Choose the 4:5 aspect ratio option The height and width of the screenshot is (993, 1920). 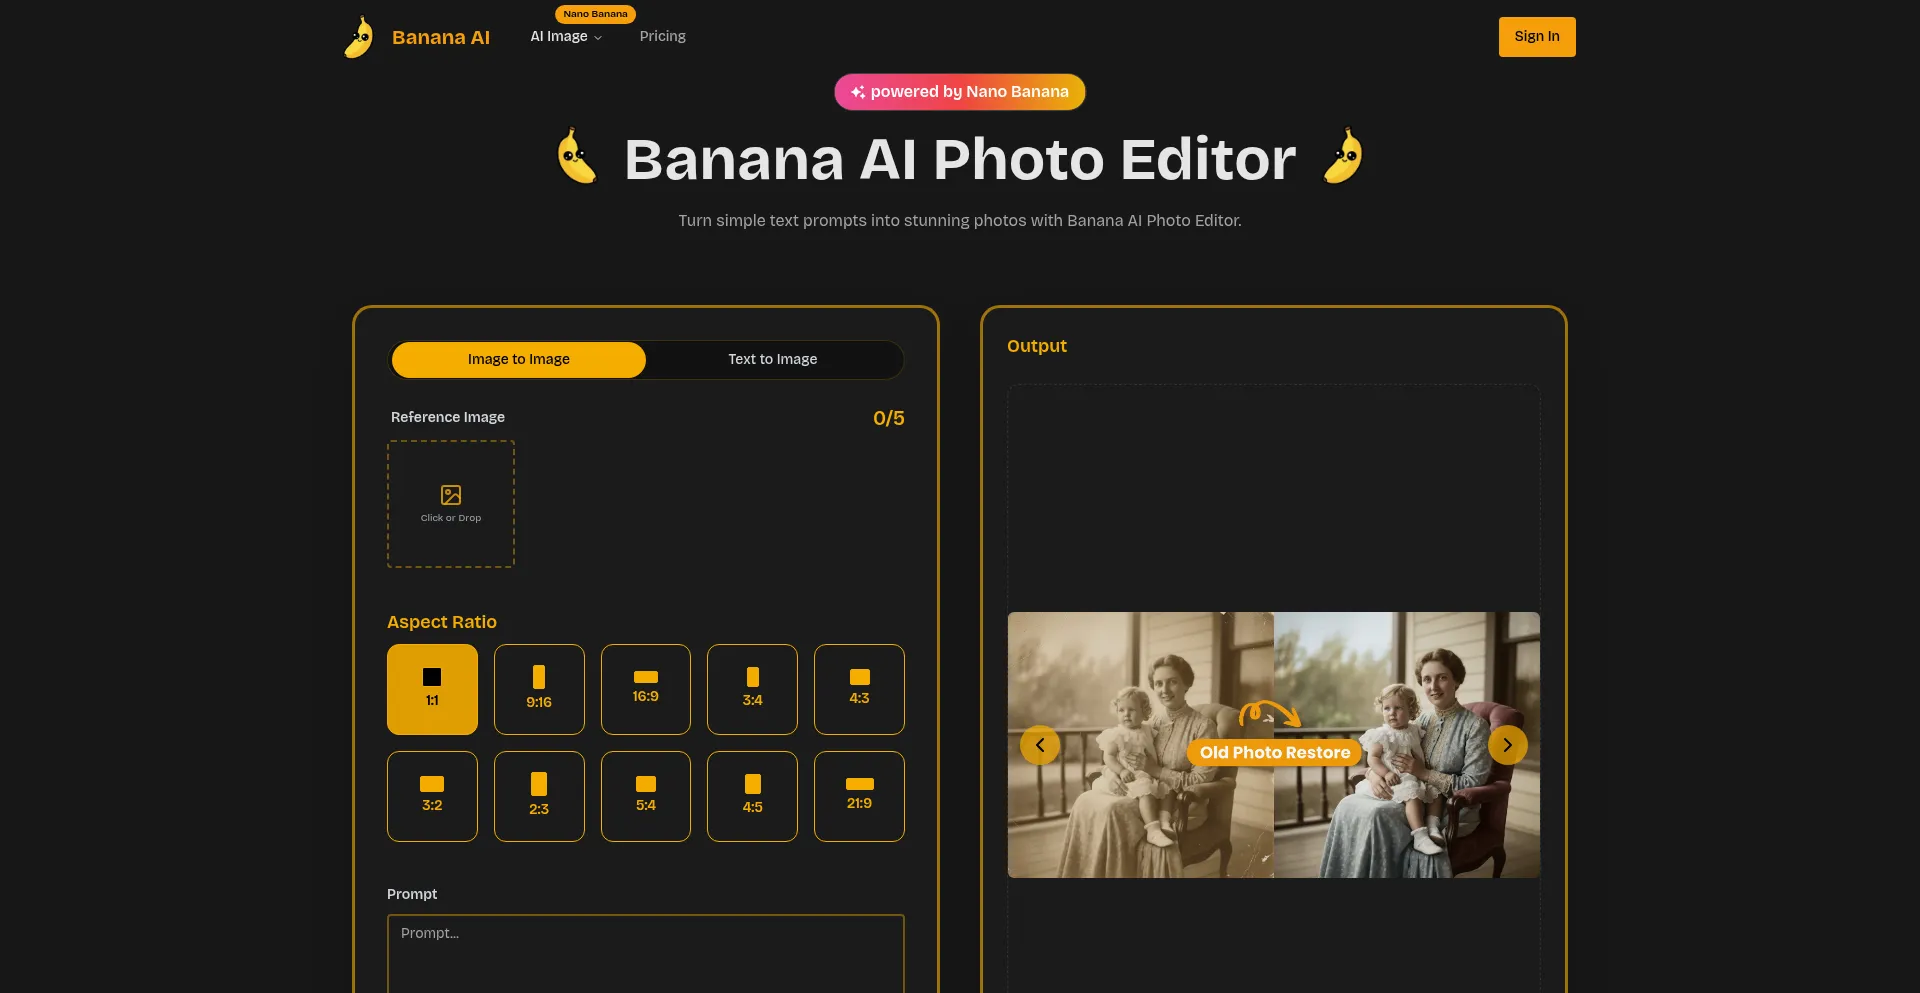click(x=752, y=796)
